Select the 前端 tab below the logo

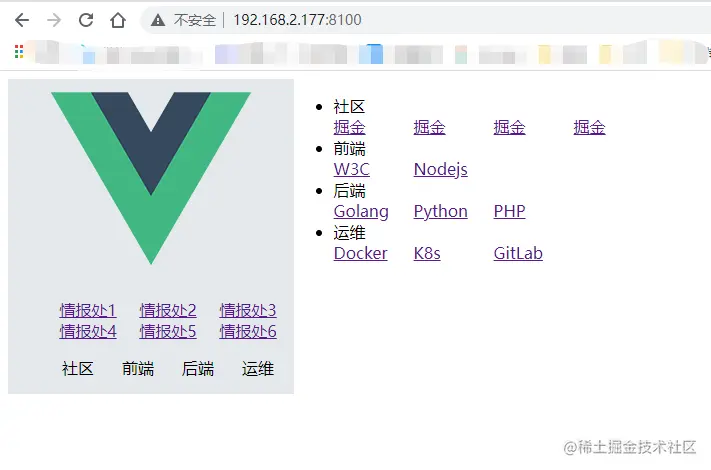[x=138, y=368]
